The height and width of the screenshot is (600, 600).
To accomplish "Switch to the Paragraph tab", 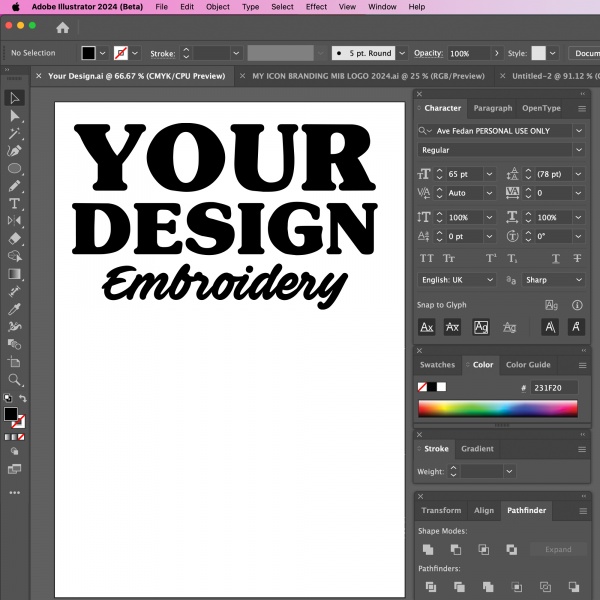I will click(x=492, y=108).
